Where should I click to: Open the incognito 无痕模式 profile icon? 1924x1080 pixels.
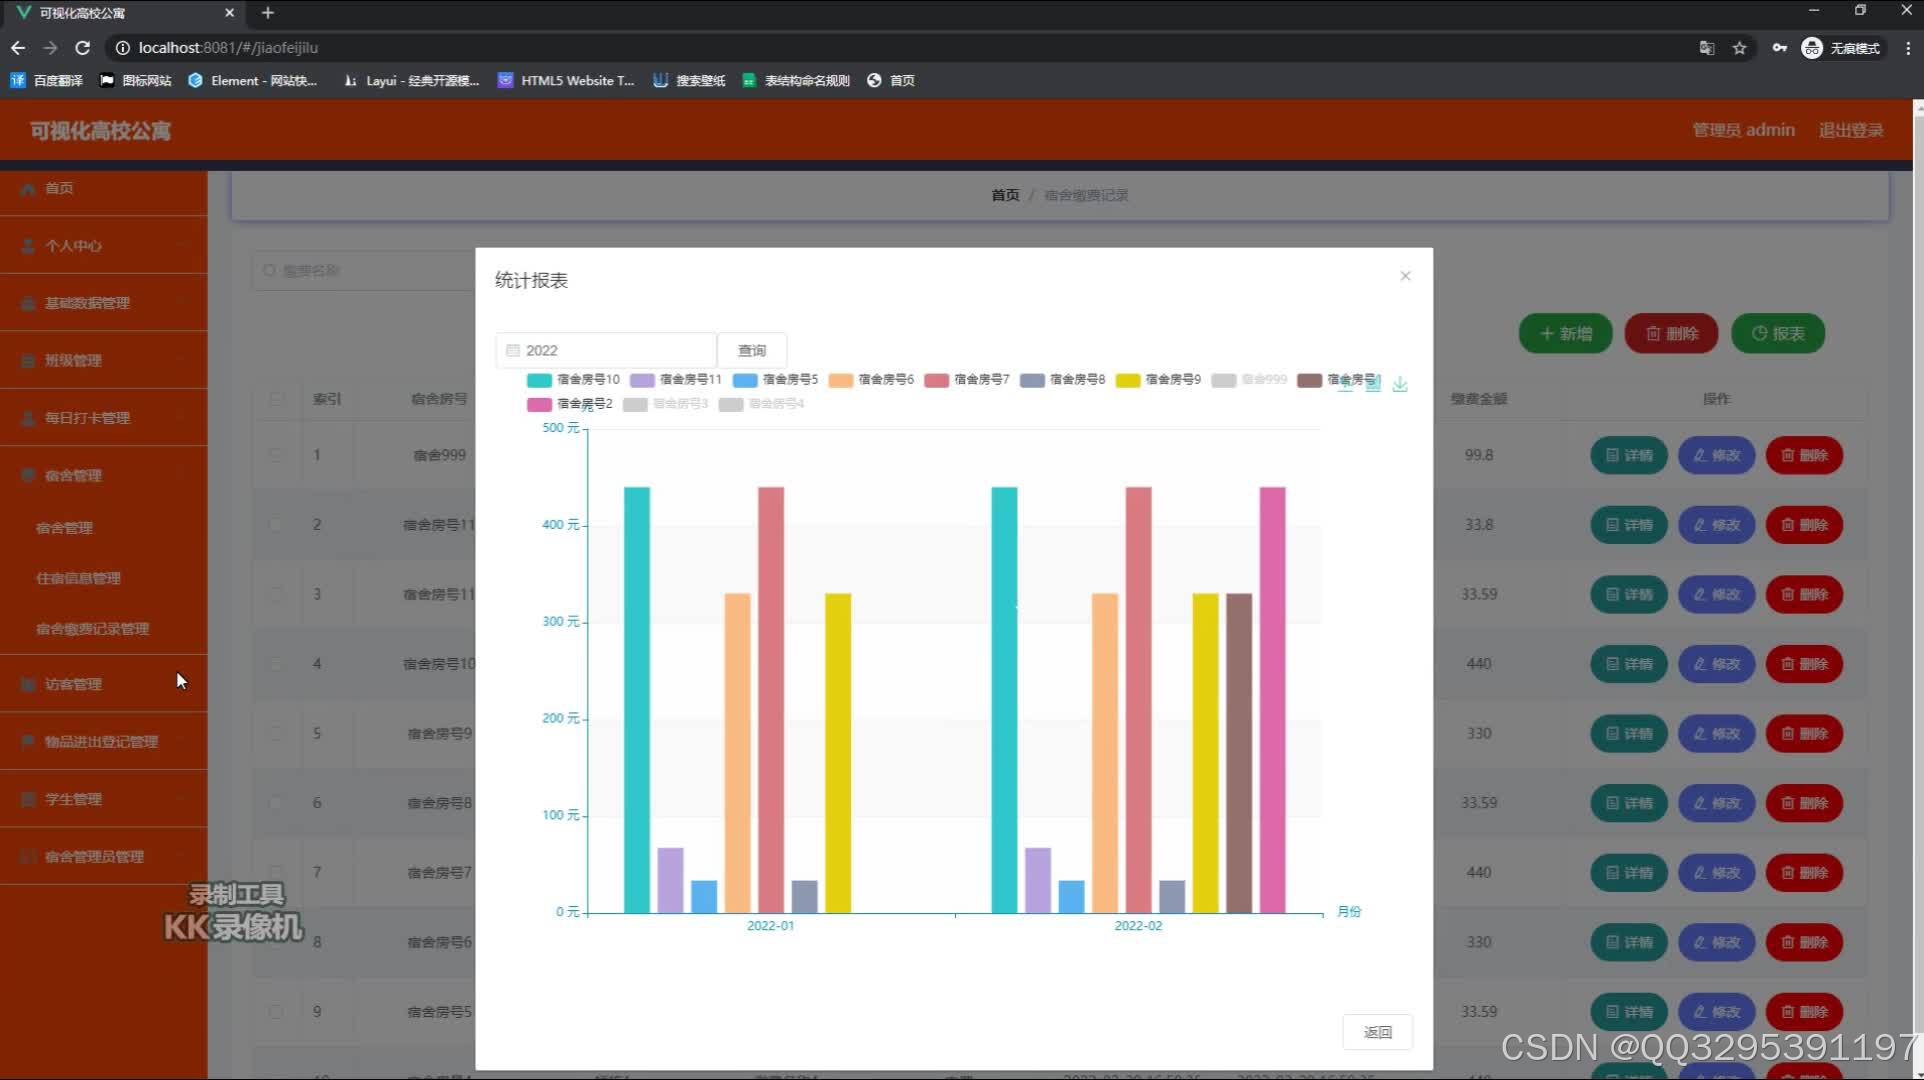click(1841, 48)
